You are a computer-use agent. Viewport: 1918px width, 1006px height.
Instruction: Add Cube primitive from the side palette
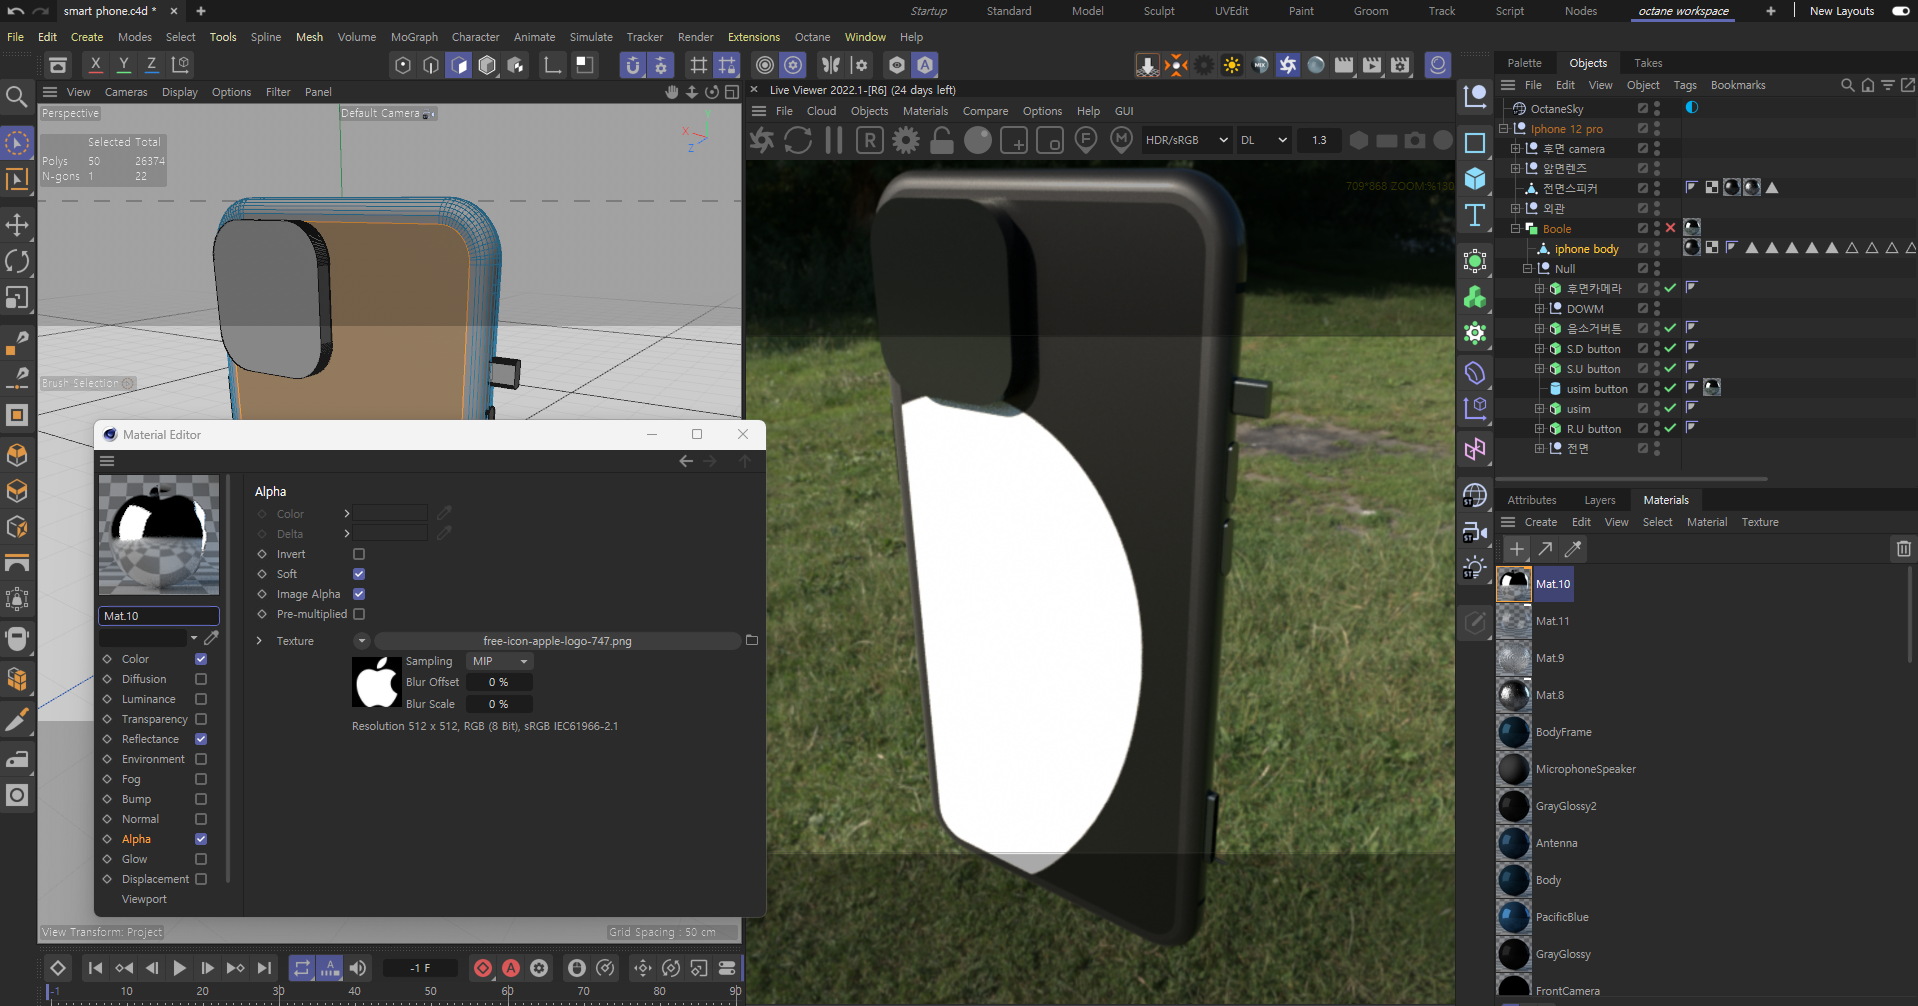click(x=1475, y=179)
